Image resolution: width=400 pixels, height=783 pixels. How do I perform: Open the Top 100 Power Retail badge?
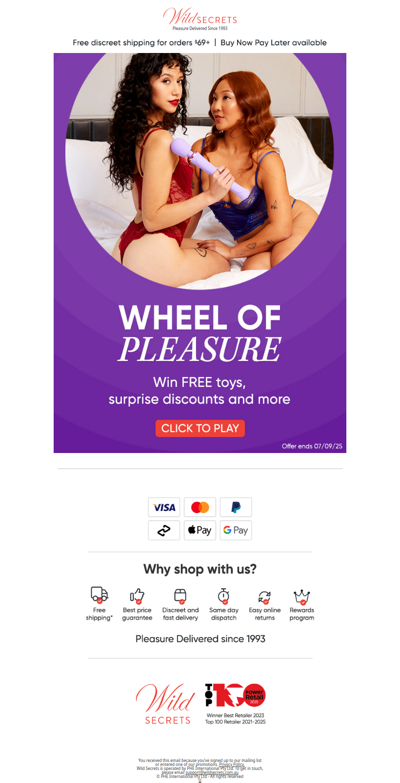[x=235, y=704]
